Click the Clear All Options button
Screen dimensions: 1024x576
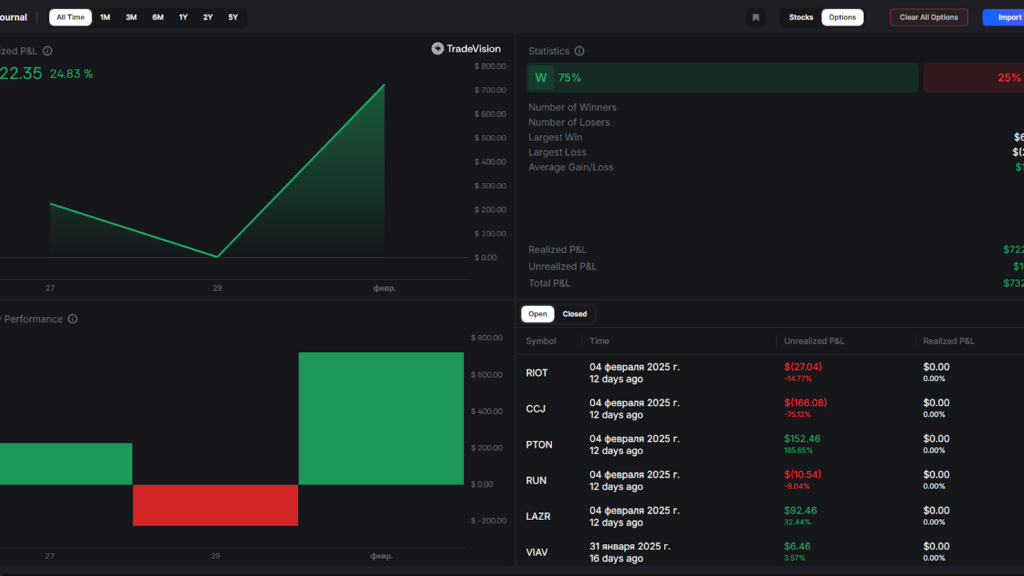pyautogui.click(x=928, y=17)
